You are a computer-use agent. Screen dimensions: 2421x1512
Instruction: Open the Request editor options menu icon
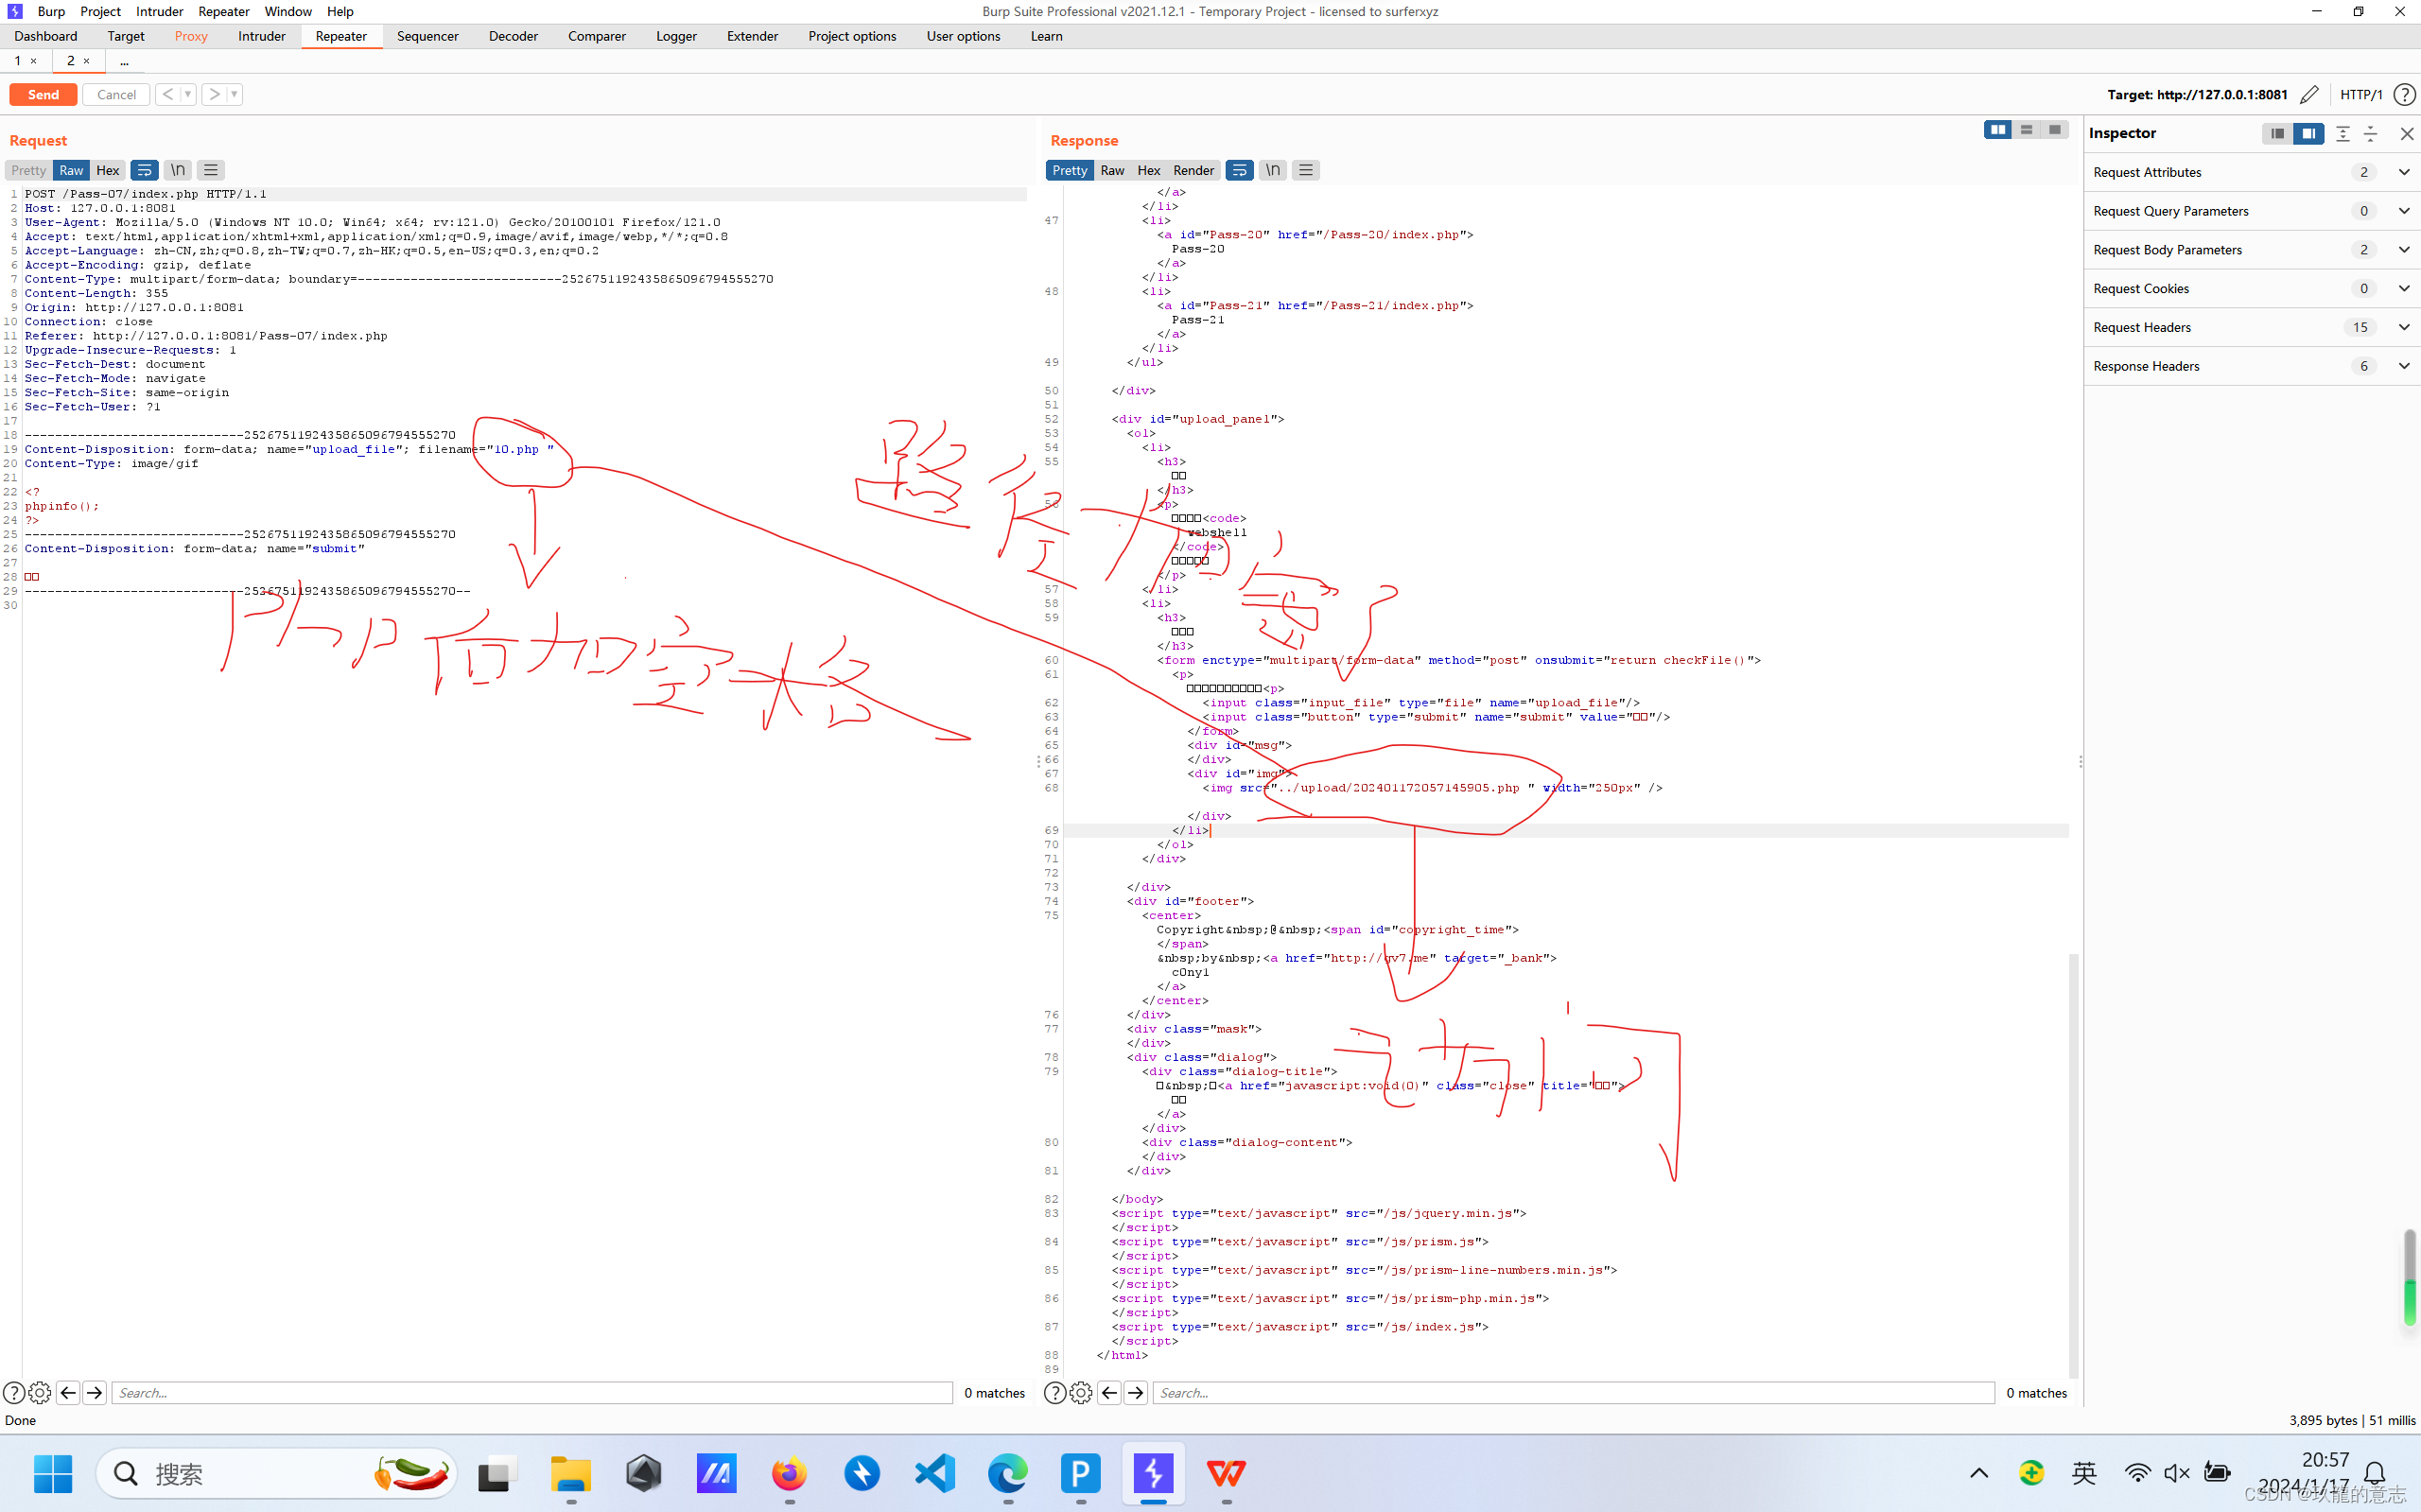click(x=210, y=170)
